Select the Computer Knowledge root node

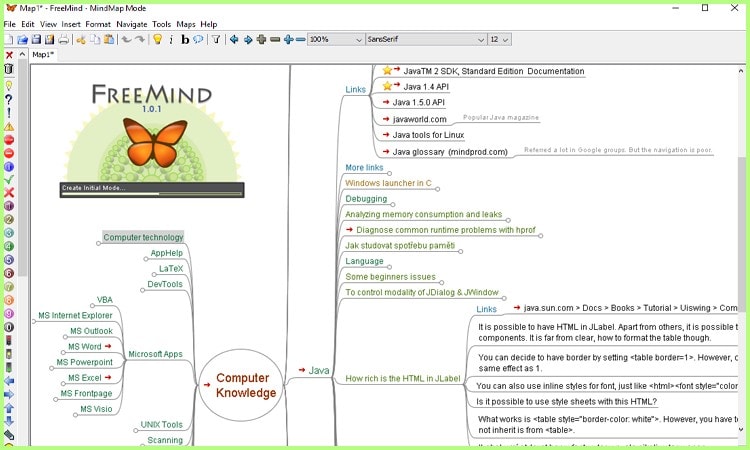pos(241,385)
